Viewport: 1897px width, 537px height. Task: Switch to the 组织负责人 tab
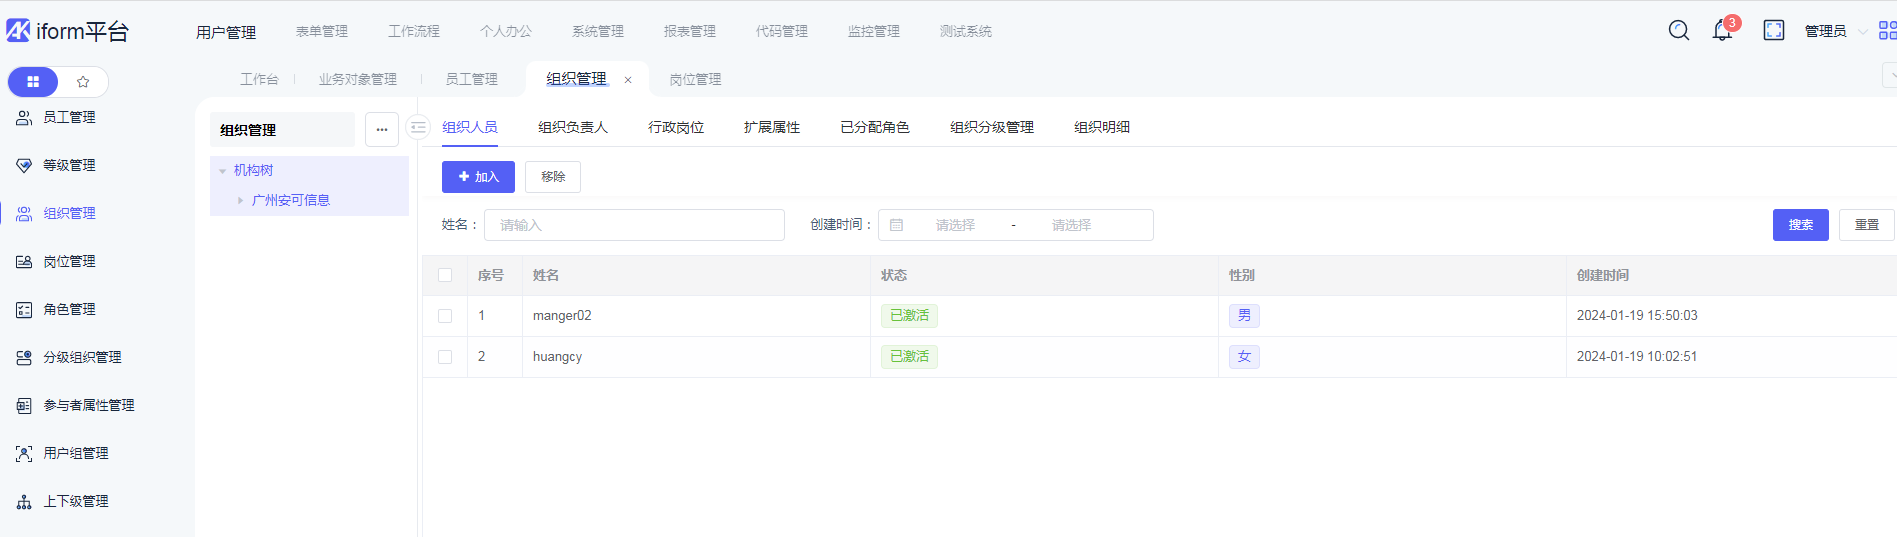coord(572,127)
